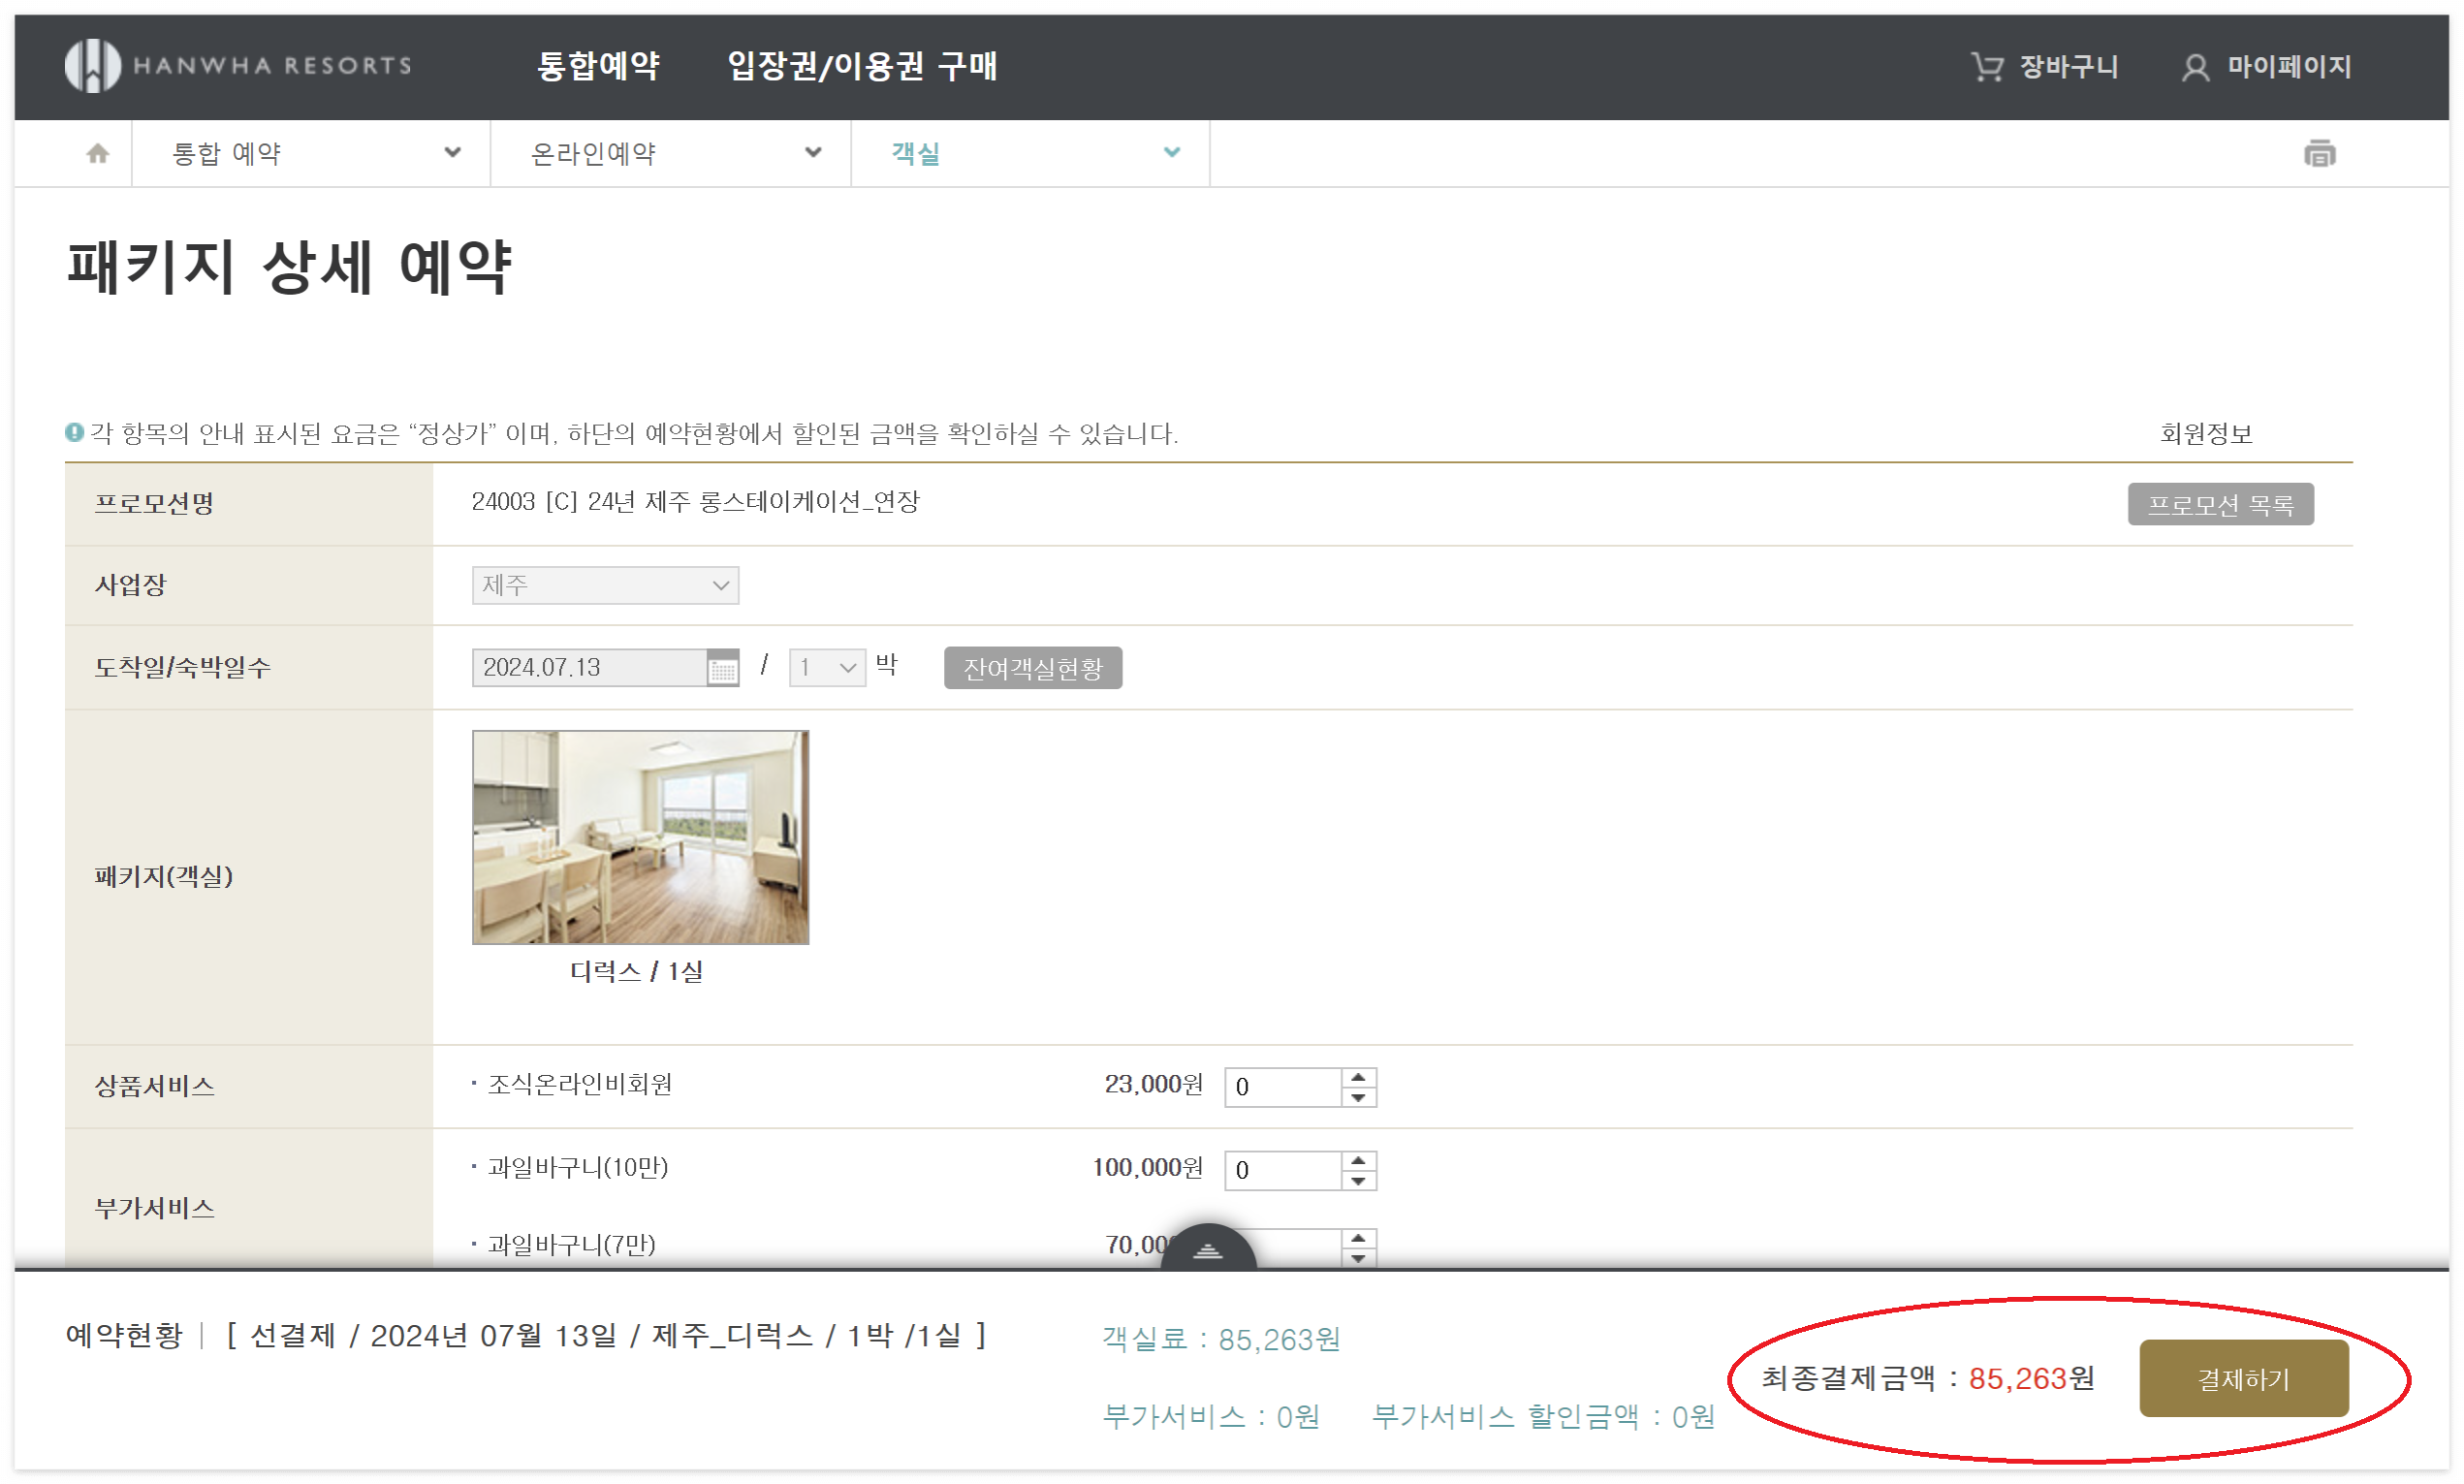Click the 프로모션 목록 button
The height and width of the screenshot is (1484, 2464).
pyautogui.click(x=2220, y=504)
